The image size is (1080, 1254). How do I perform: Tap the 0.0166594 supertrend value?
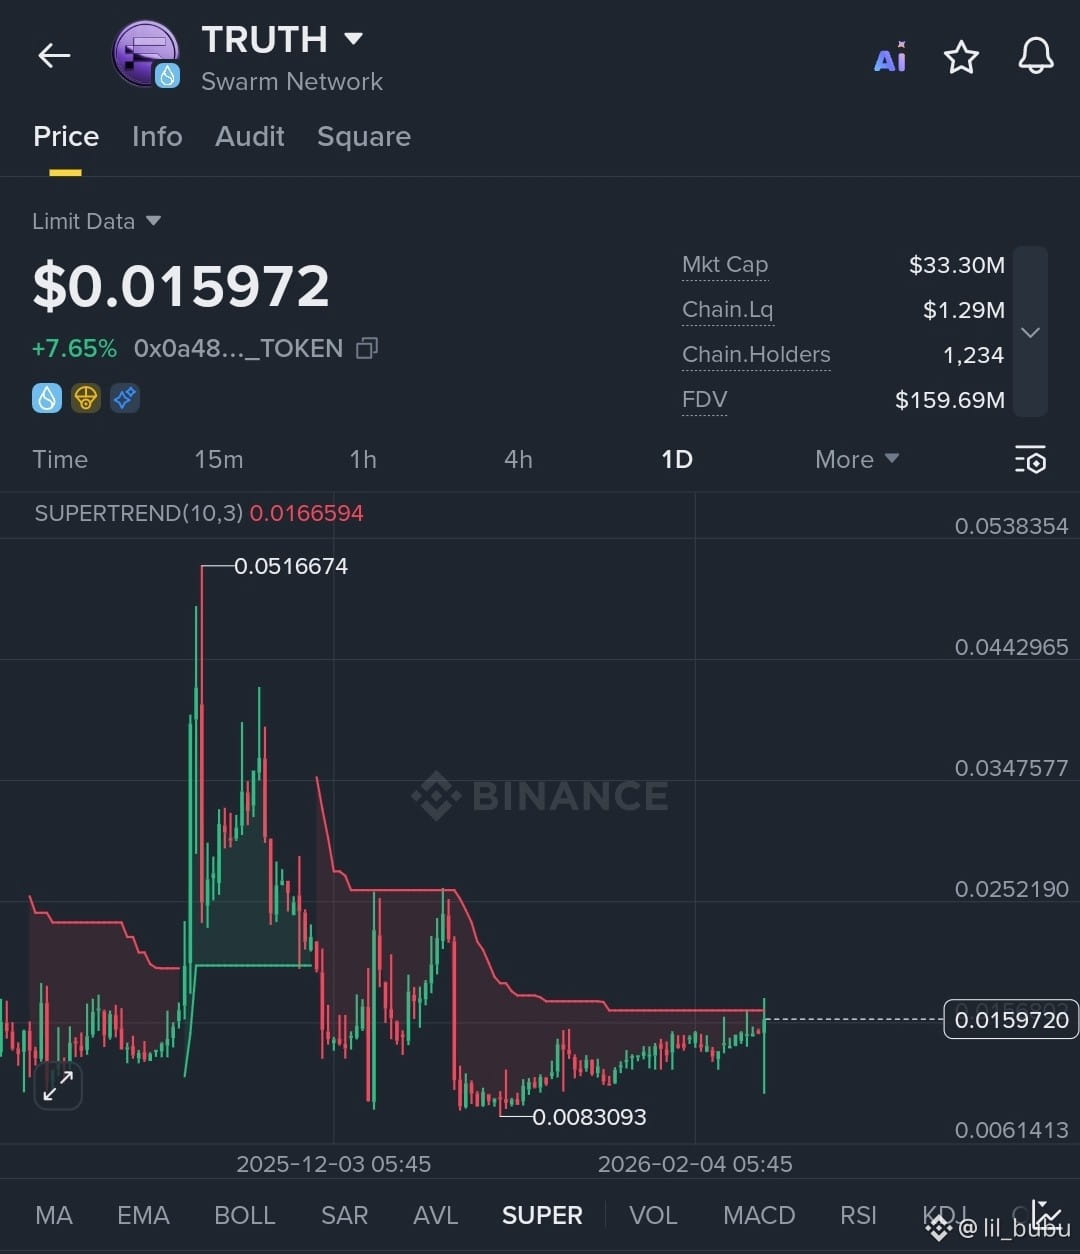(306, 514)
